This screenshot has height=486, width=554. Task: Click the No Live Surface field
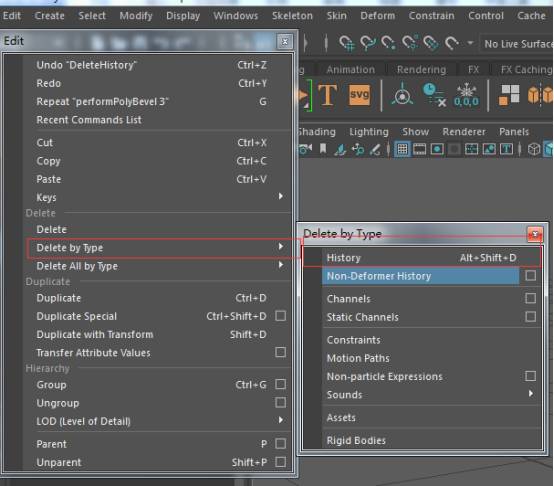[x=517, y=44]
